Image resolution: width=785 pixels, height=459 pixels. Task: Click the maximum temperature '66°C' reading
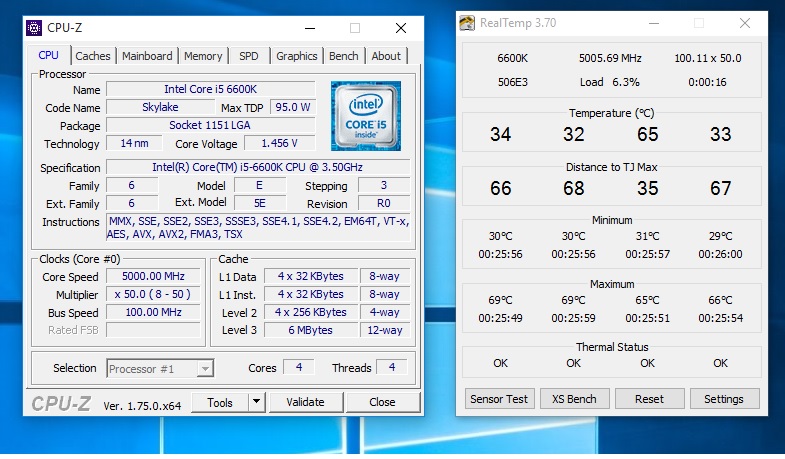coord(720,300)
